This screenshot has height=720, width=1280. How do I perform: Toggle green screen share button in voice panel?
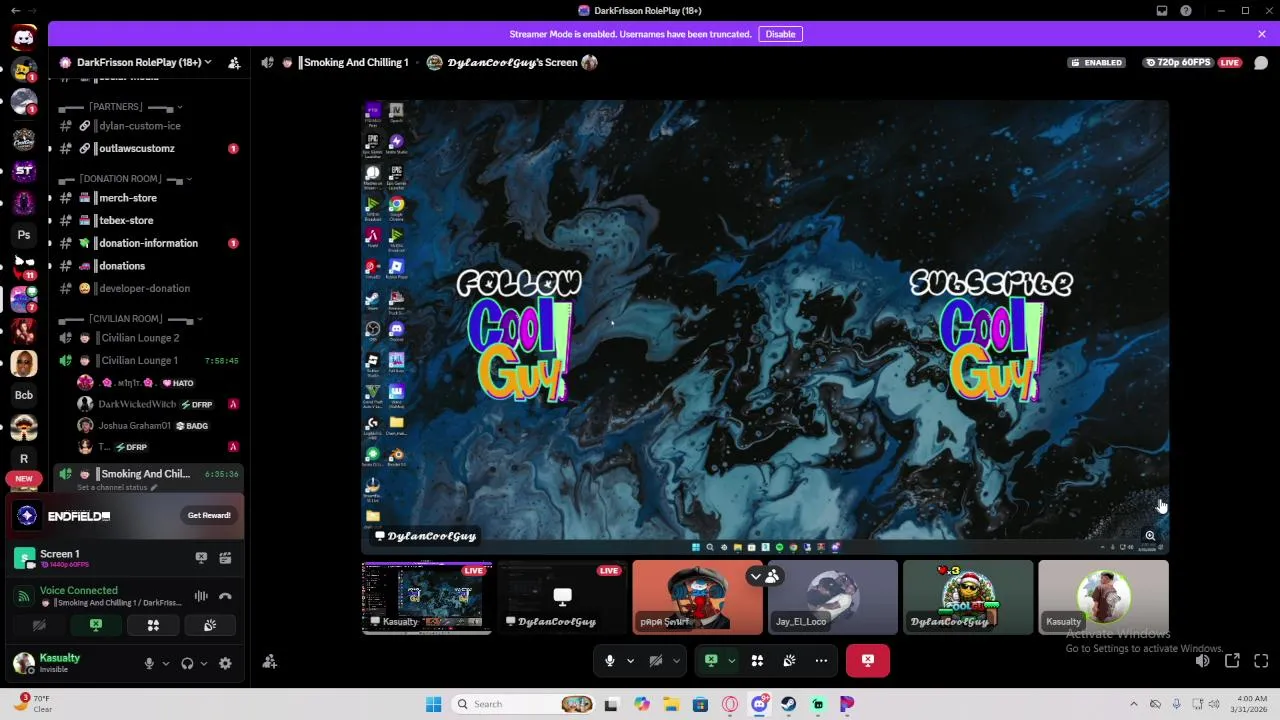96,625
